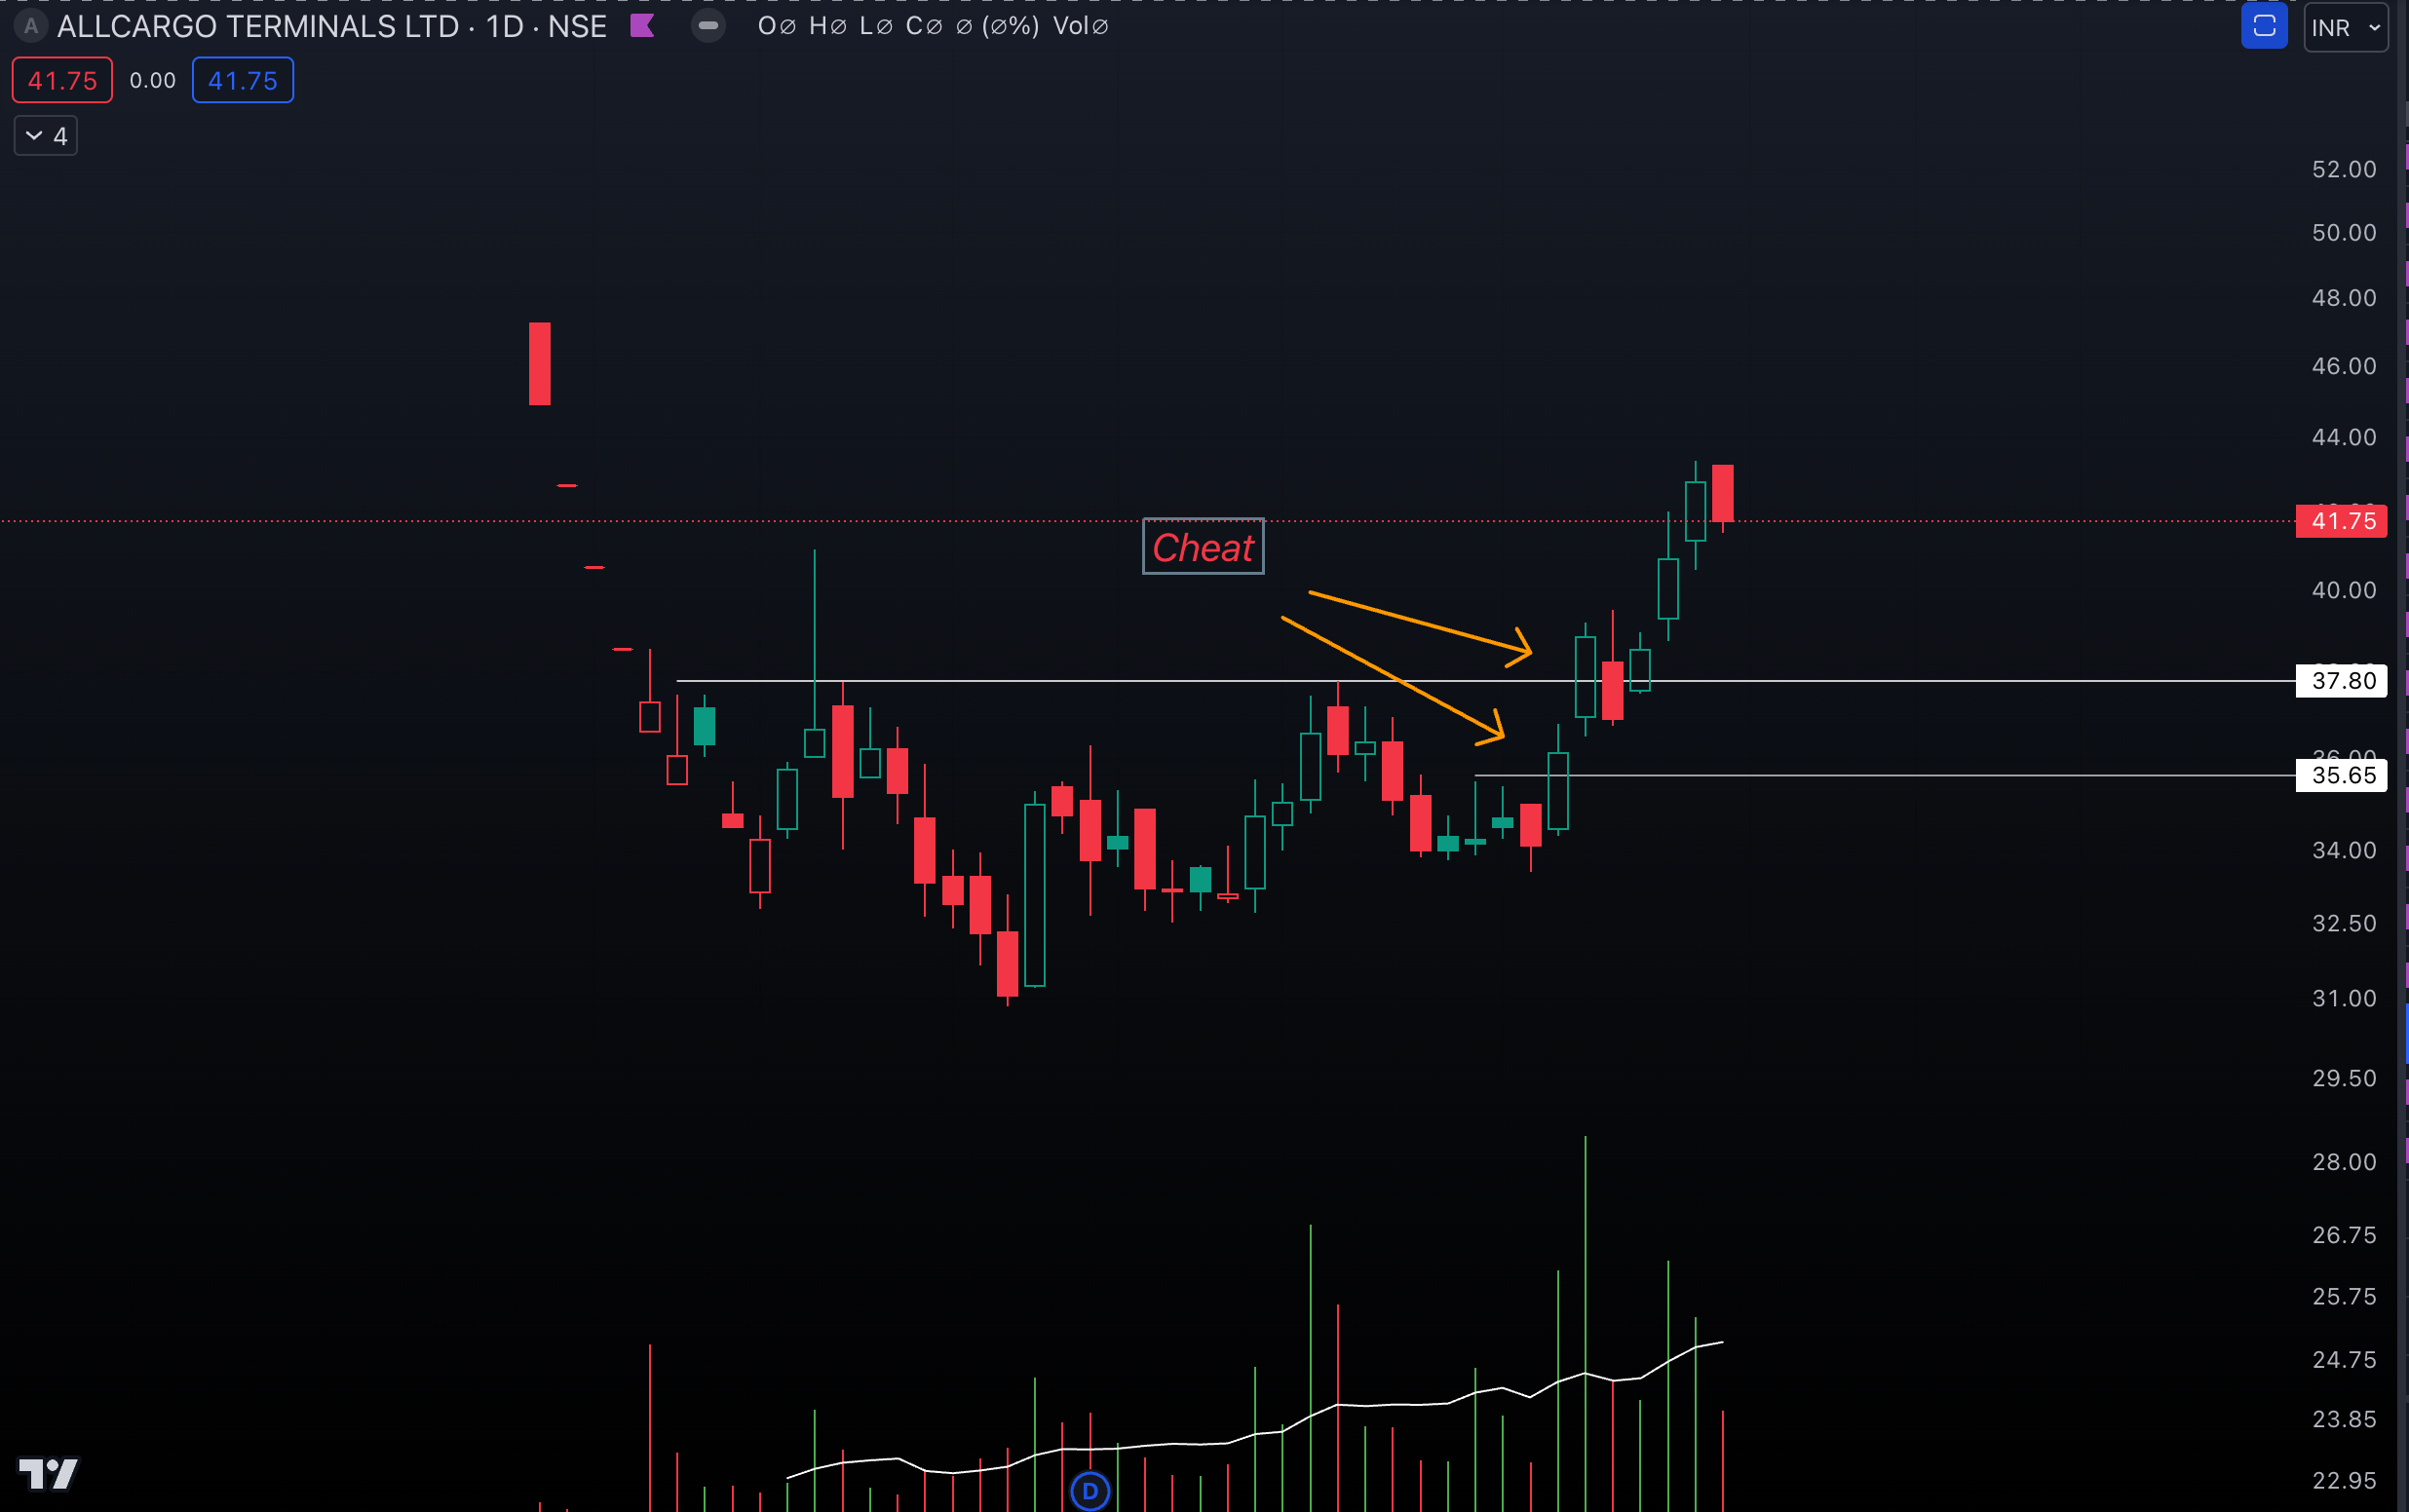Click the TradingView logo watermark bottom-left
2409x1512 pixels.
click(x=47, y=1472)
